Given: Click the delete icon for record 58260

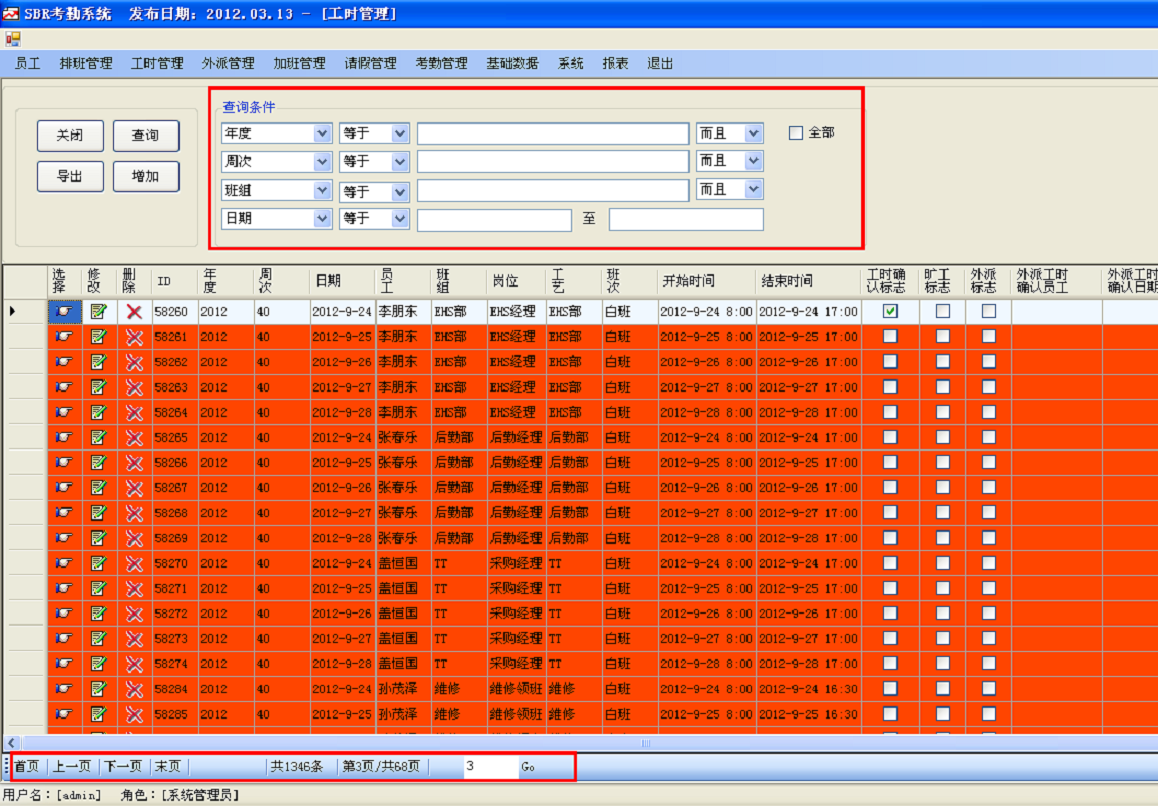Looking at the screenshot, I should (134, 312).
